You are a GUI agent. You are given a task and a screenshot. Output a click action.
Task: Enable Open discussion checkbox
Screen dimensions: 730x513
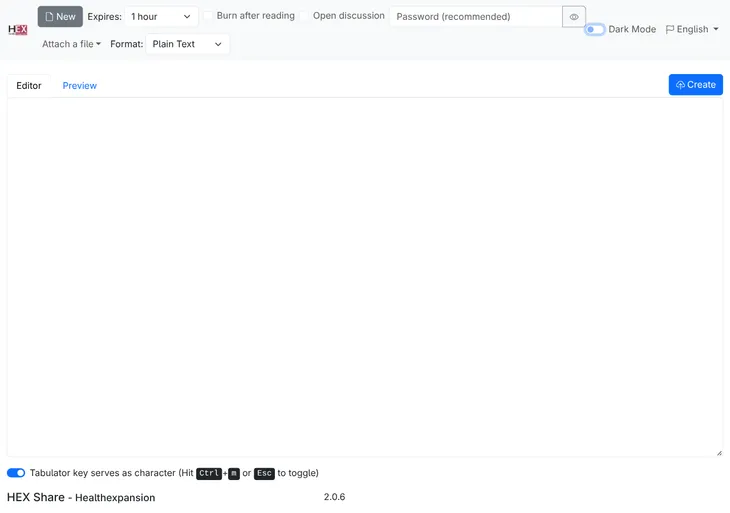point(304,16)
